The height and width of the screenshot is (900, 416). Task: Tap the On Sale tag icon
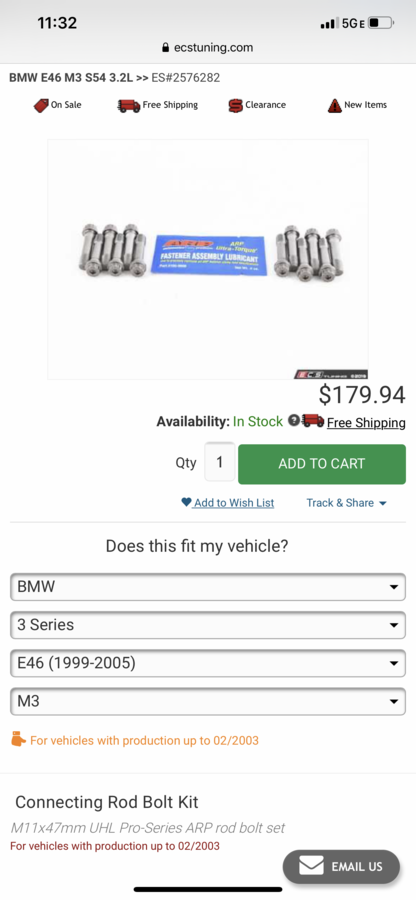tap(41, 106)
